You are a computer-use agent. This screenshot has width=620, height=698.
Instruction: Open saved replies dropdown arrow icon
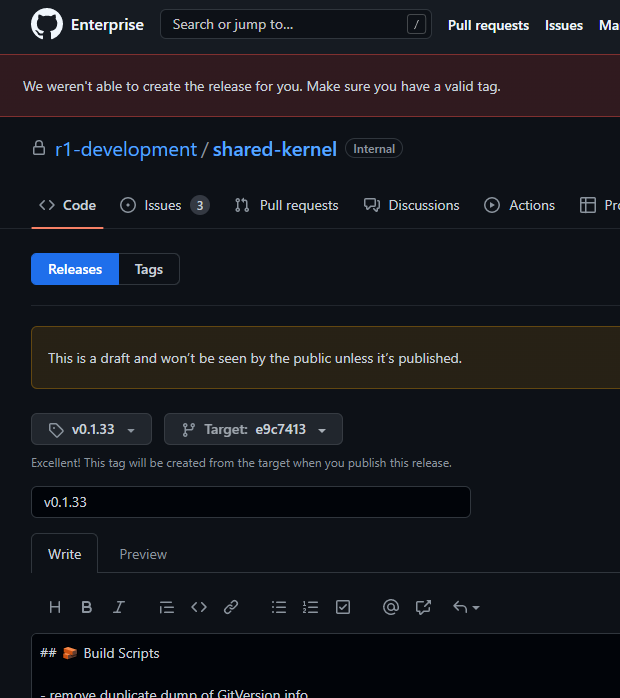coord(466,607)
